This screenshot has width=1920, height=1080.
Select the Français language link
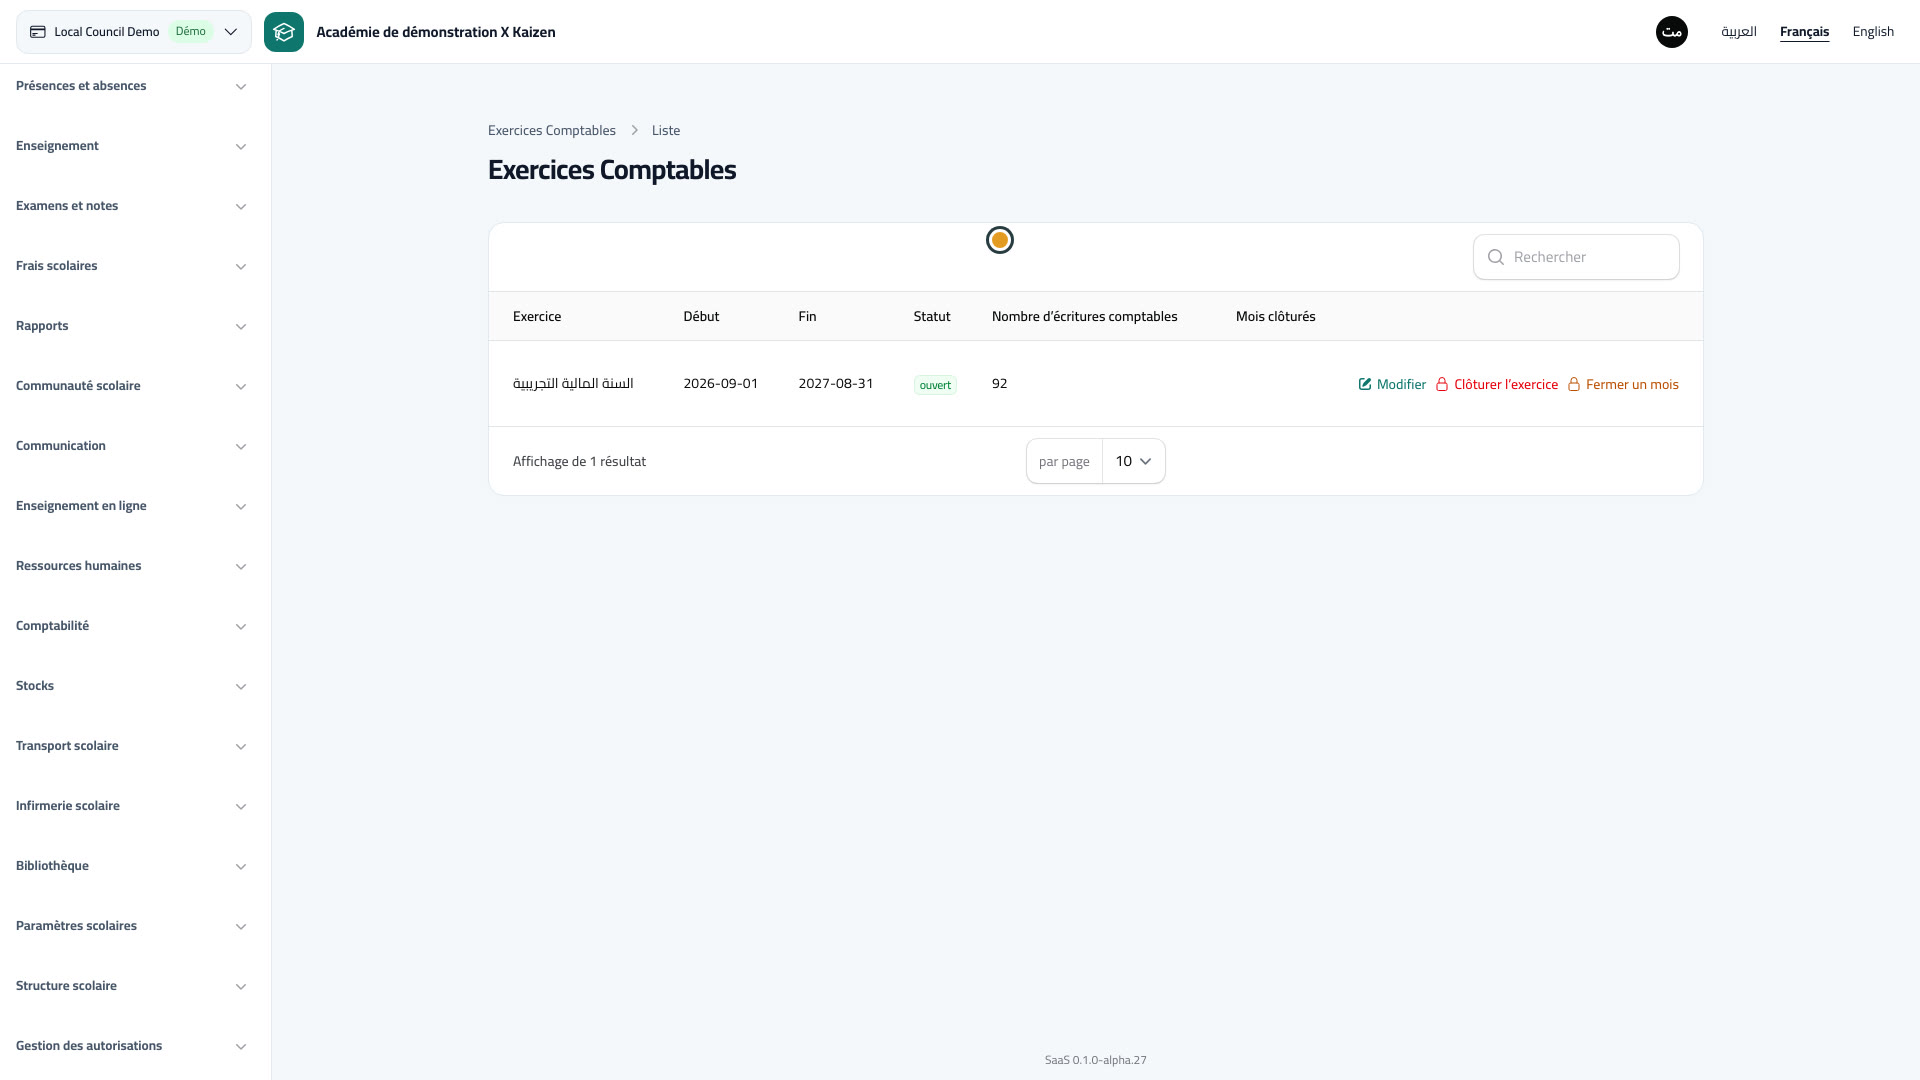coord(1804,32)
